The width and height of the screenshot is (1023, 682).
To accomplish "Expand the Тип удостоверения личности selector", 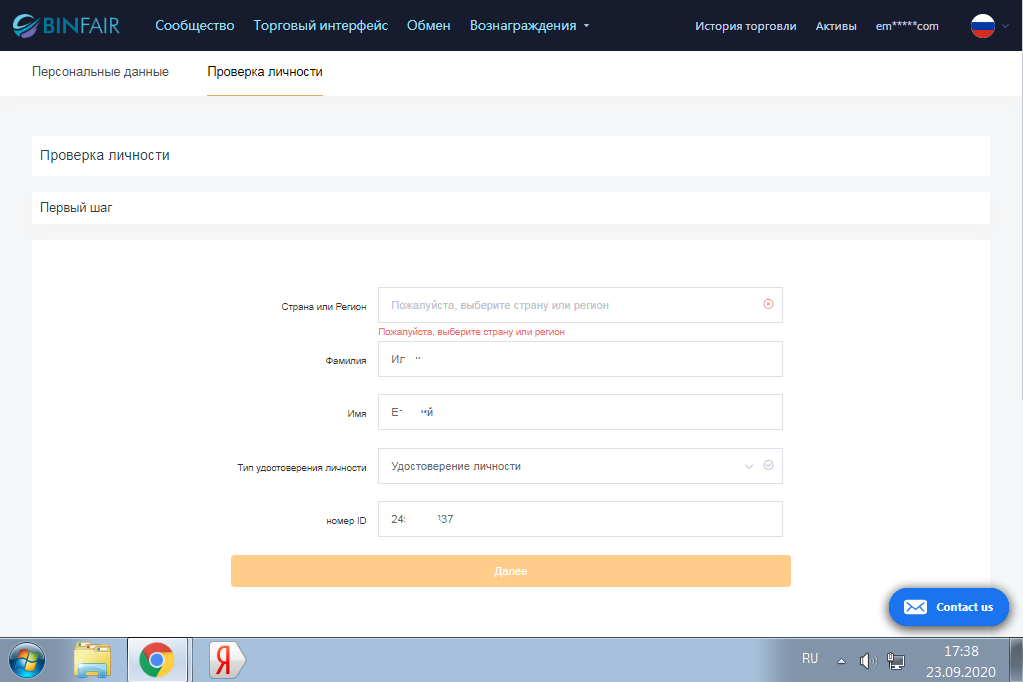I will point(570,466).
